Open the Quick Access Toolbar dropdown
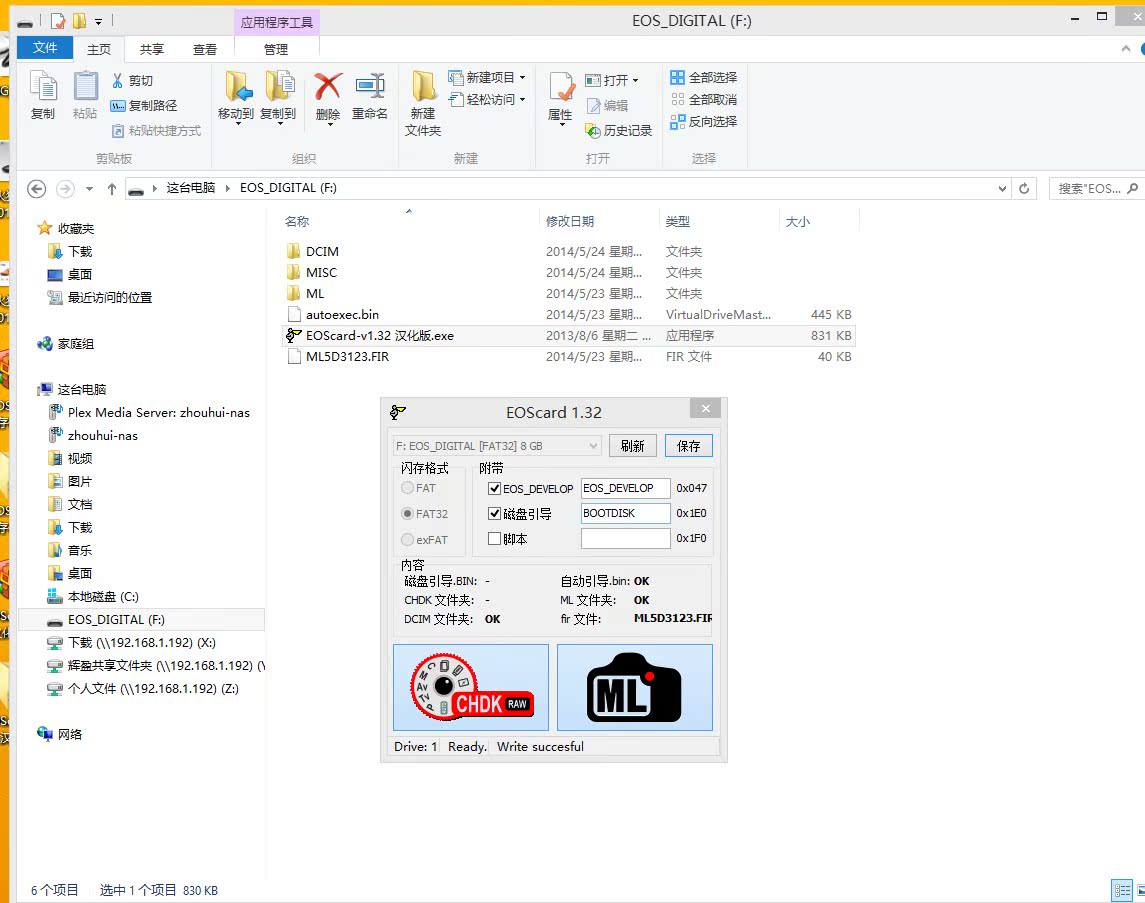The image size is (1145, 903). [99, 22]
